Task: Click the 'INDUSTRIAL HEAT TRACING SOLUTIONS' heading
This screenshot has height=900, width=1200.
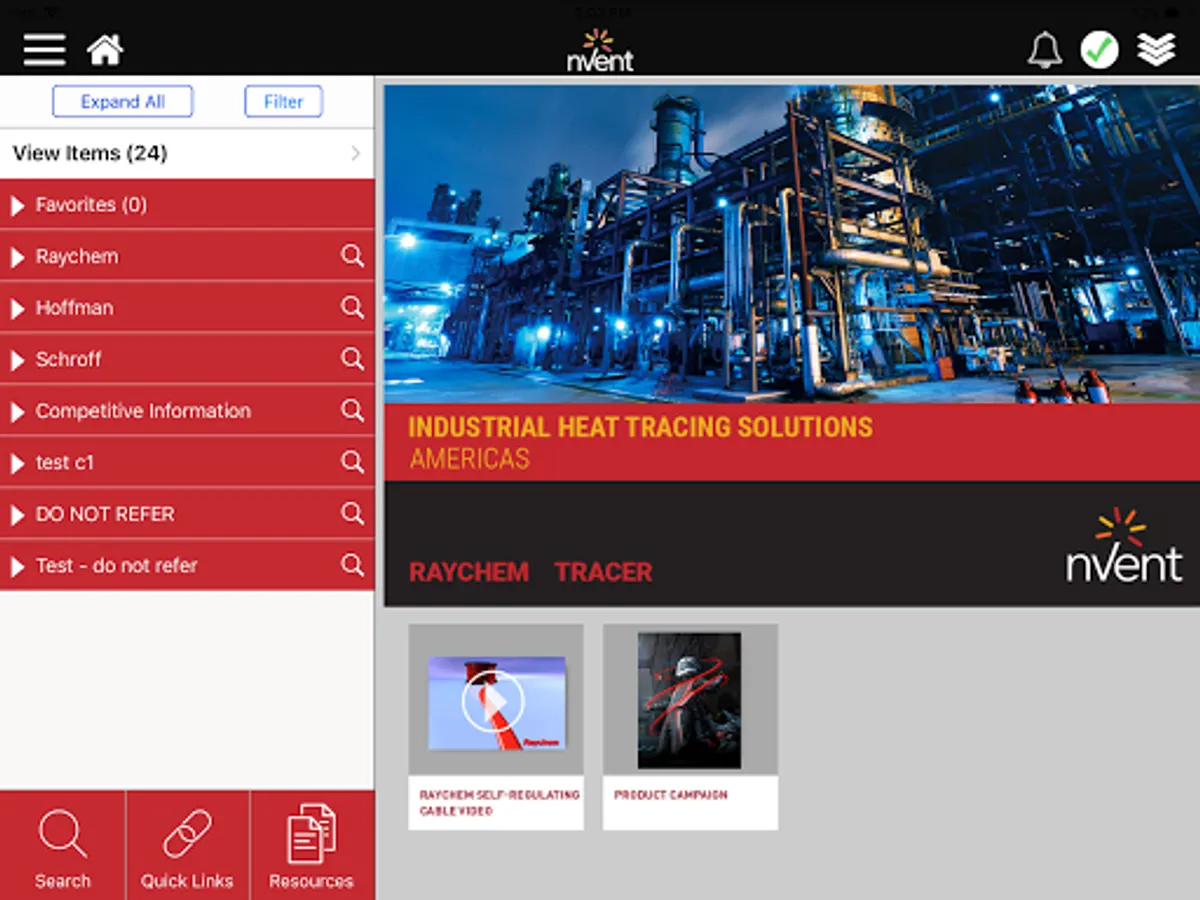Action: point(640,427)
